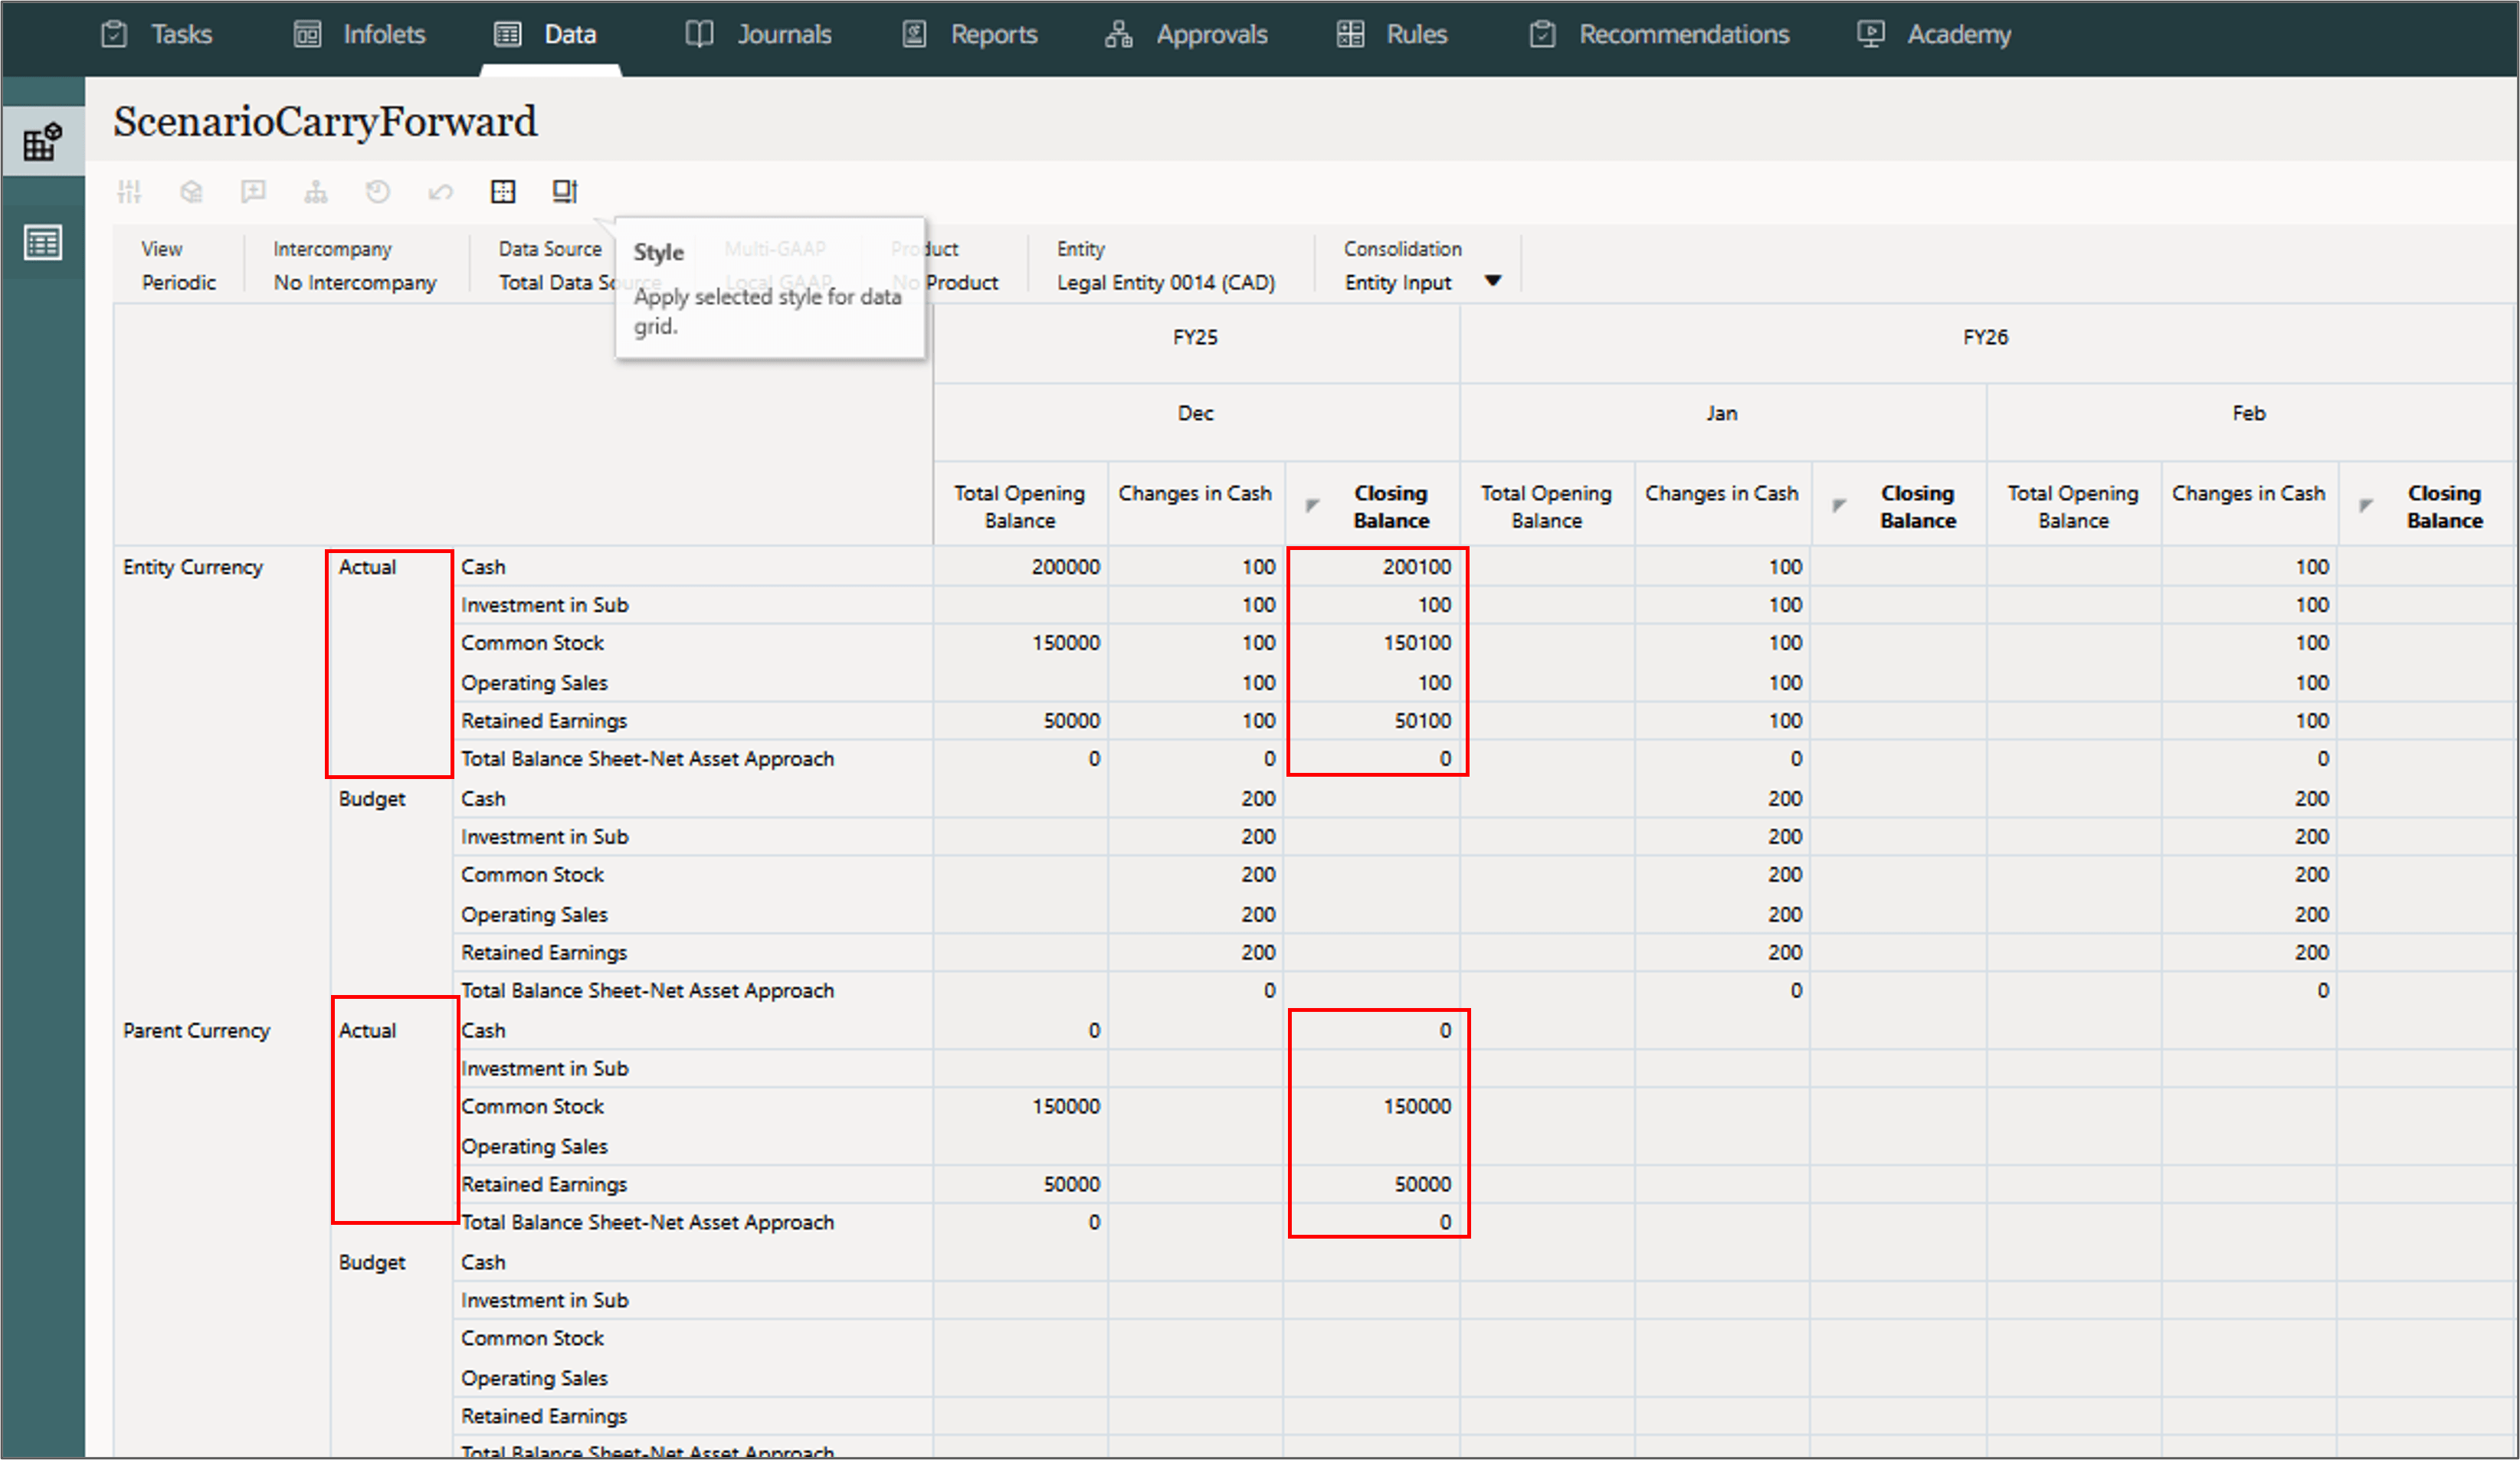Click the hierarchy tree toolbar icon
This screenshot has height=1460, width=2520.
point(316,191)
